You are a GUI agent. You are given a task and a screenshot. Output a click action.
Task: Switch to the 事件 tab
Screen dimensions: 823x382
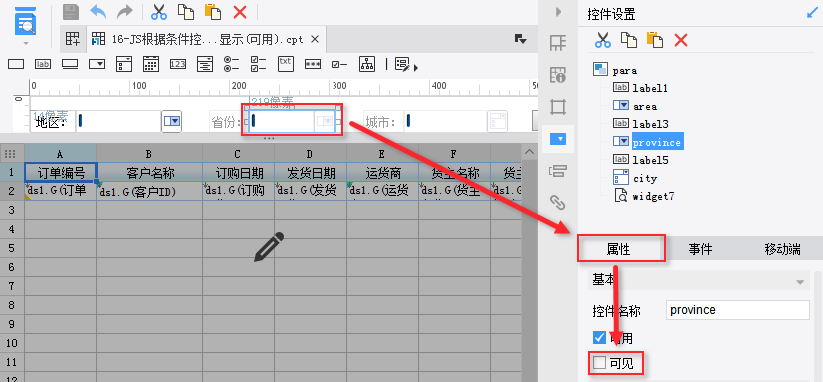tap(700, 249)
